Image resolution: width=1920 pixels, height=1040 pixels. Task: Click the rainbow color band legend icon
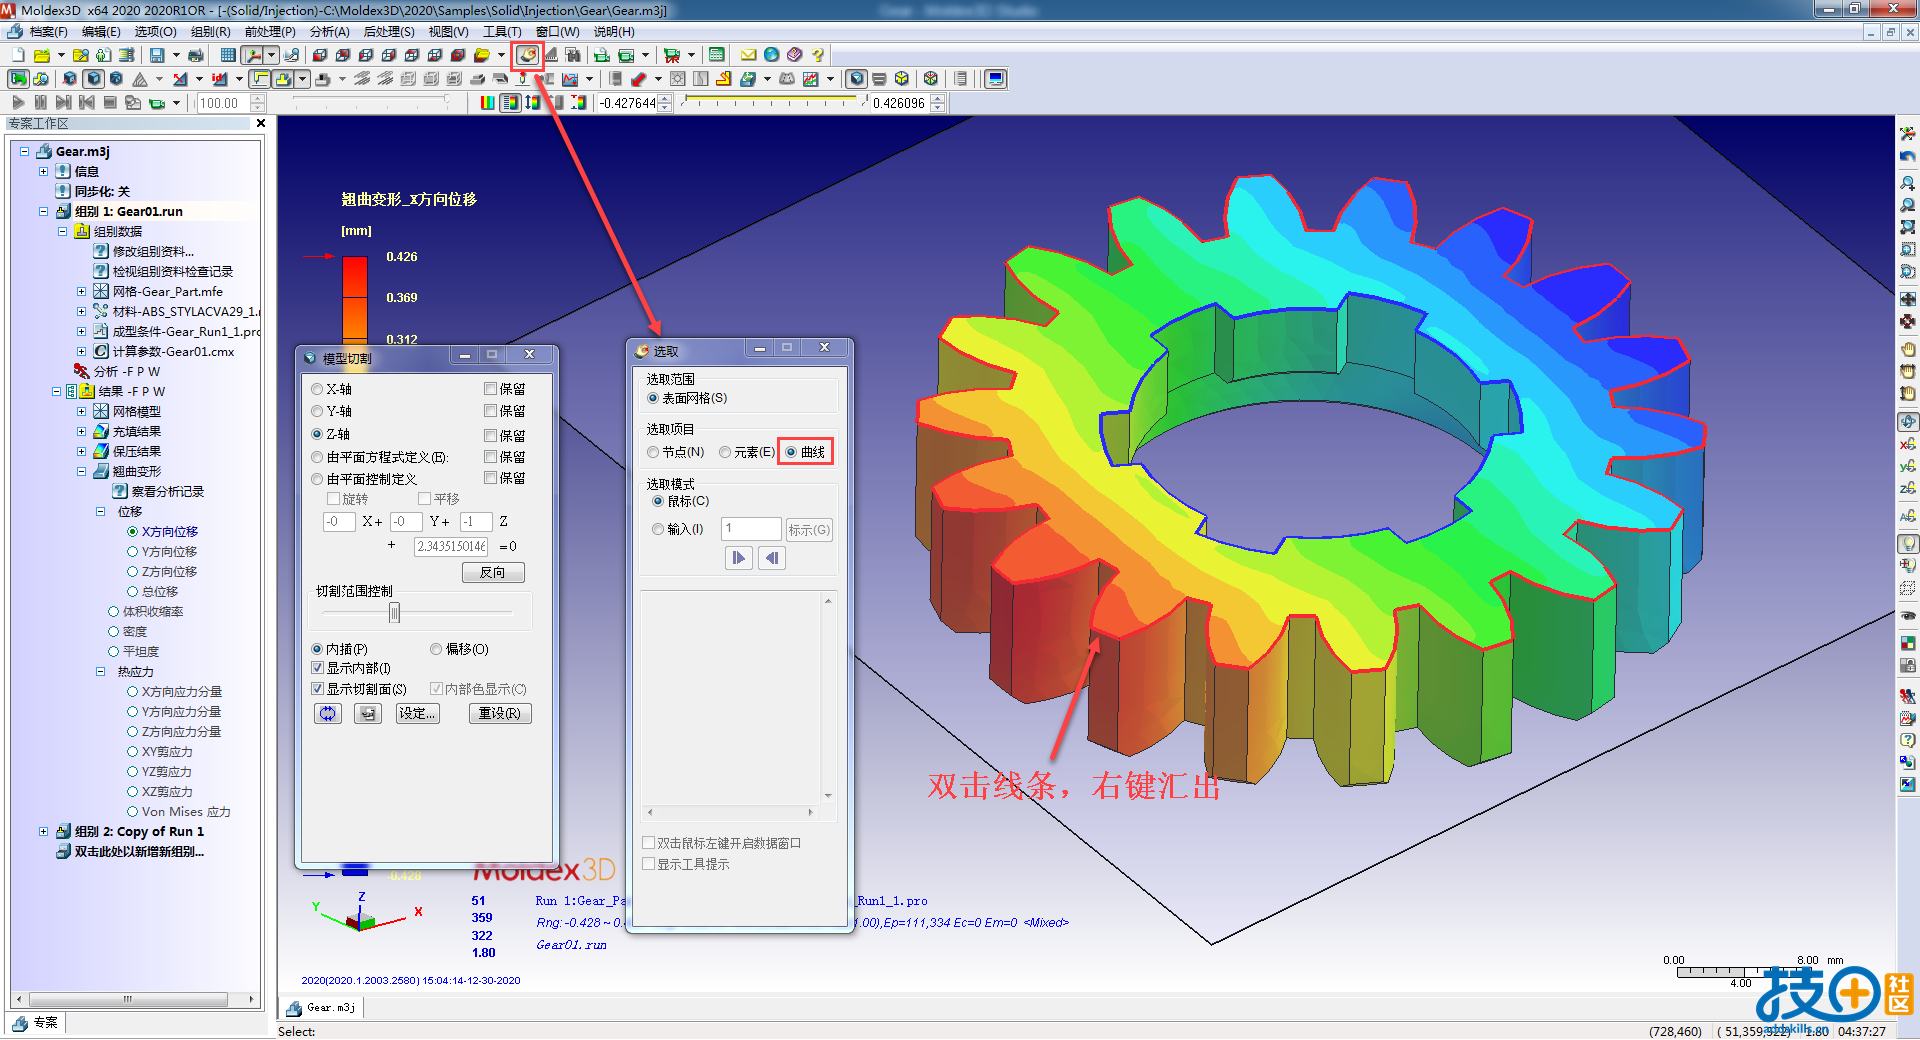click(487, 102)
